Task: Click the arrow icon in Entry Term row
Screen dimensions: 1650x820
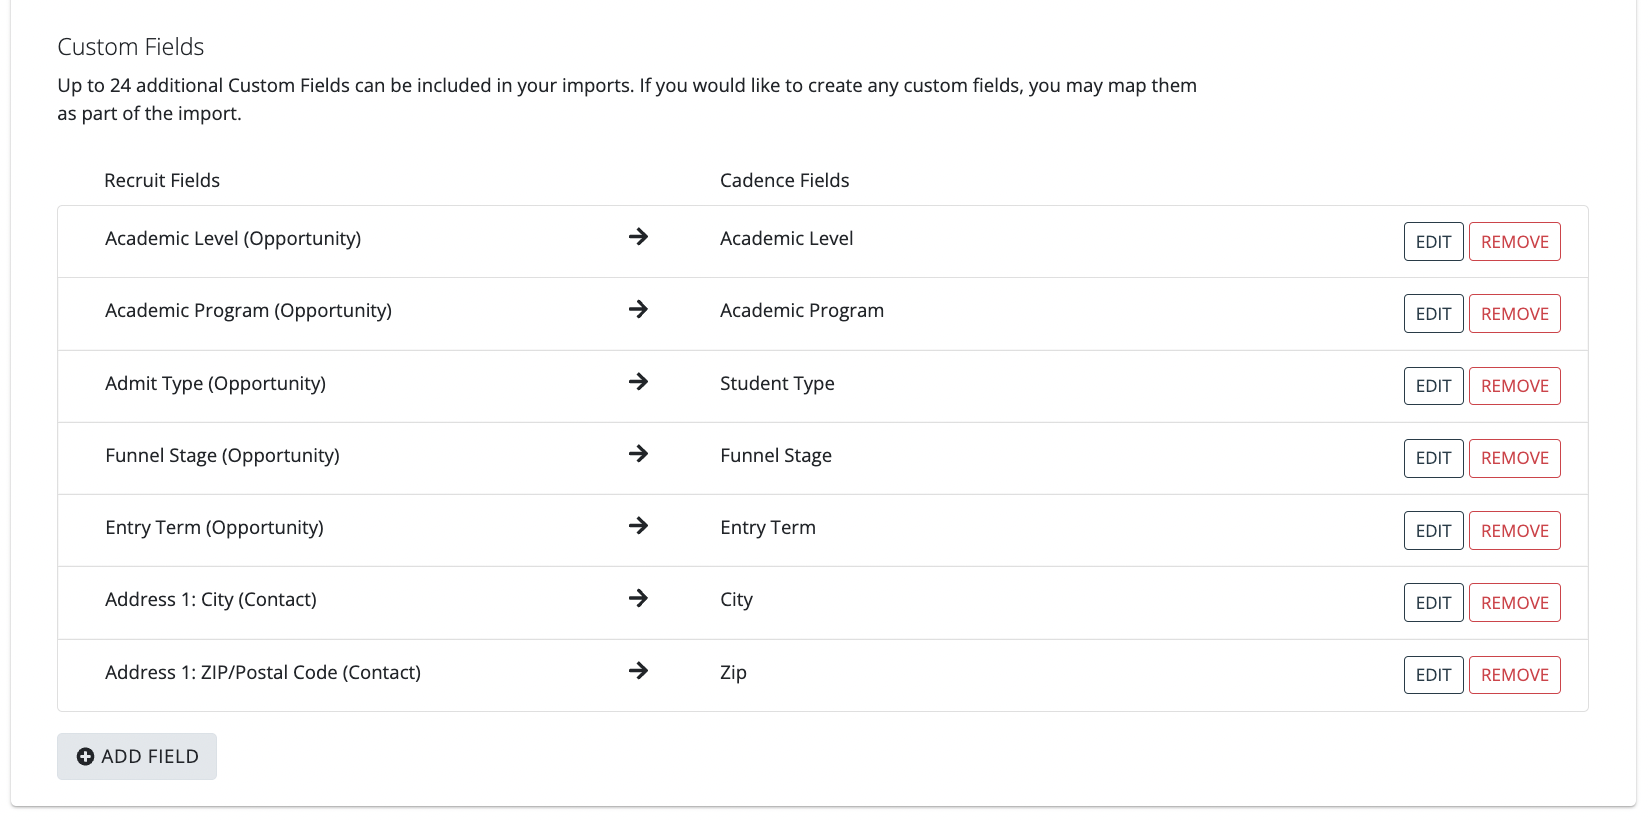Action: click(x=638, y=526)
